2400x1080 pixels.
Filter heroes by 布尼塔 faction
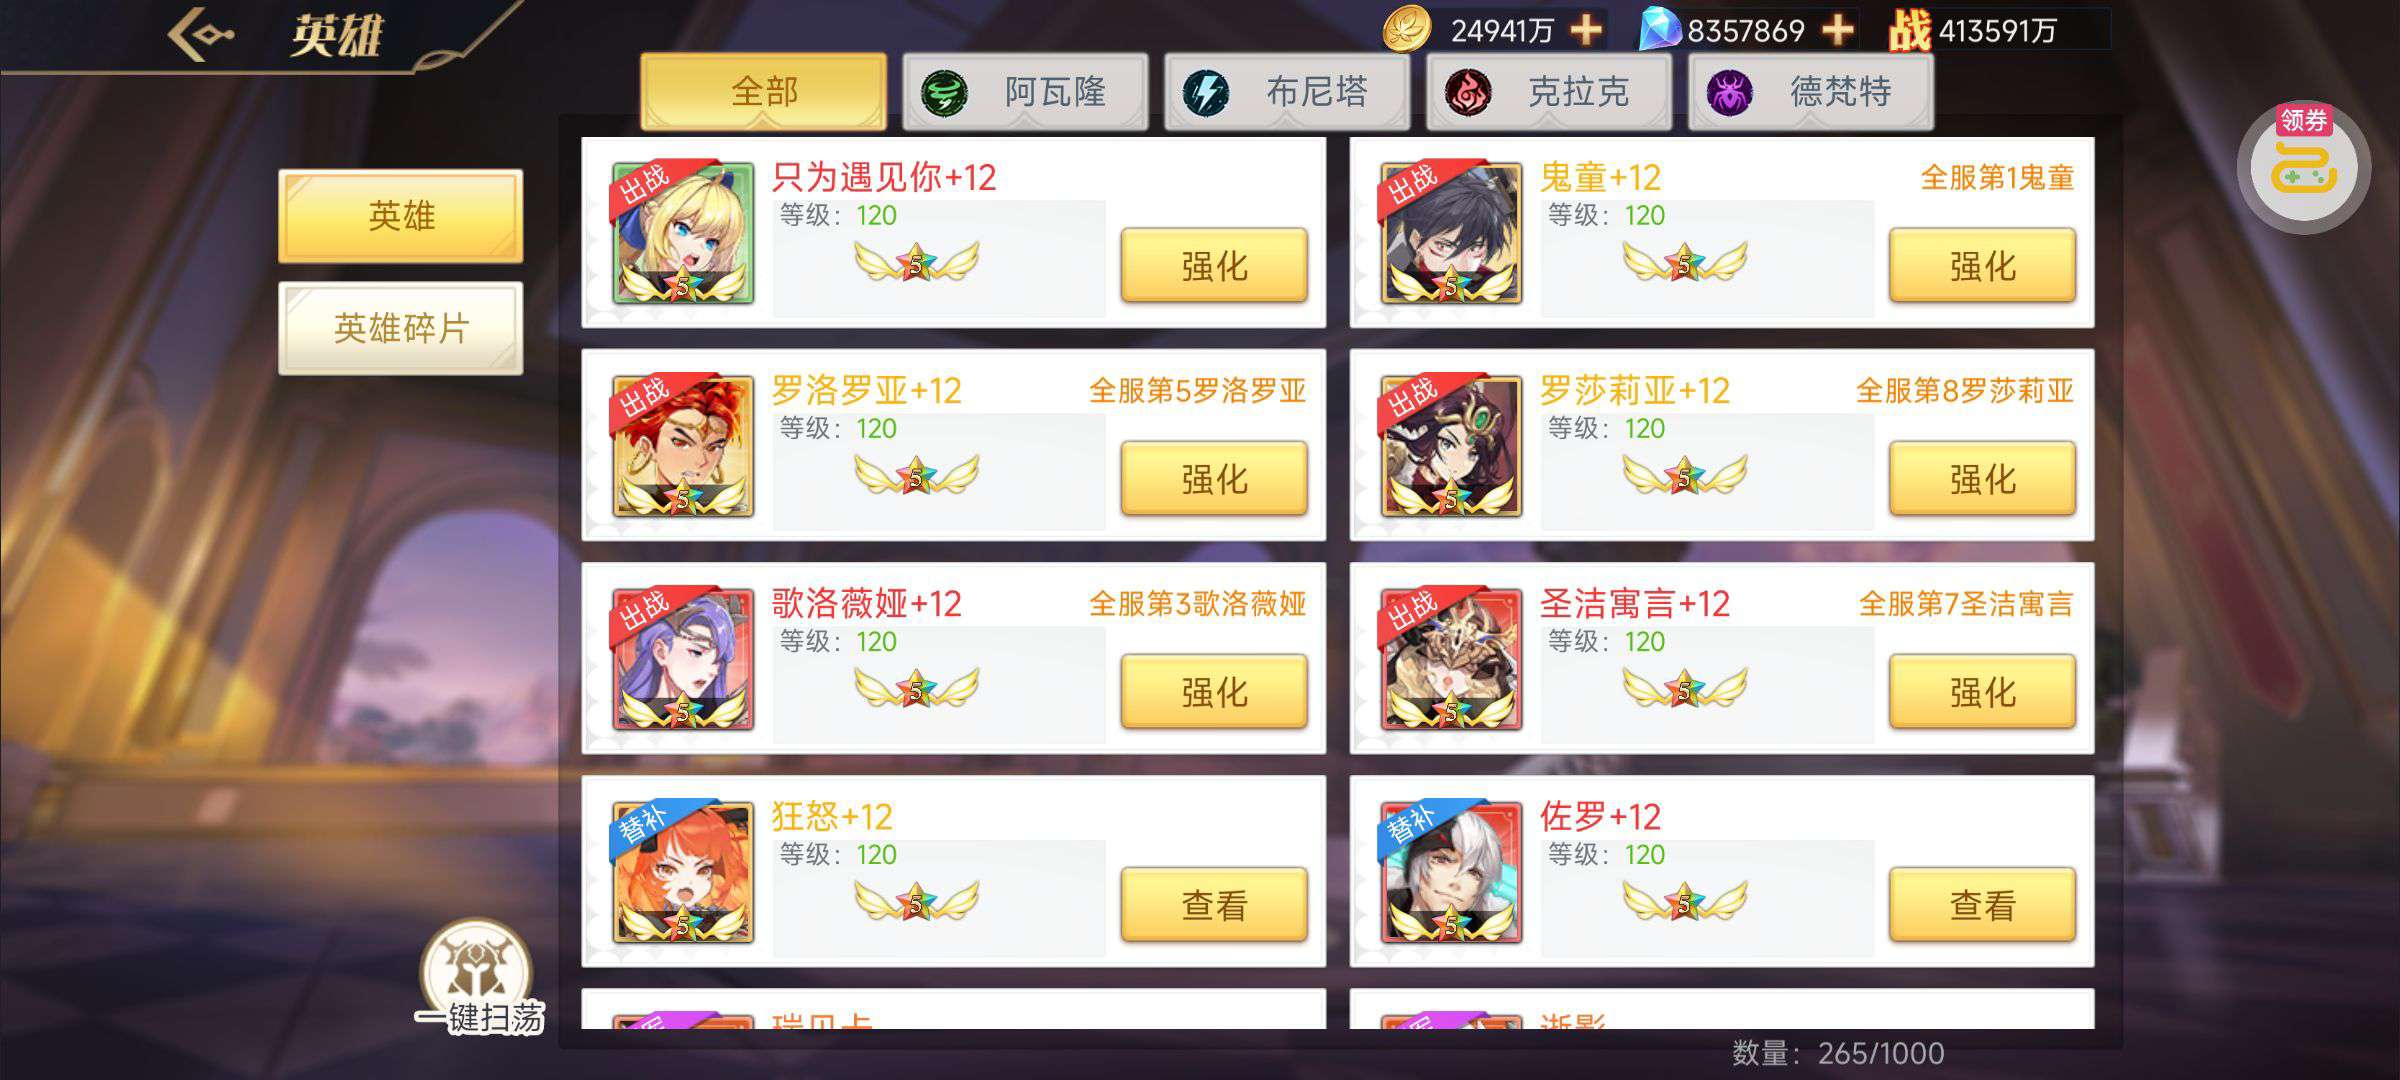pos(1287,92)
